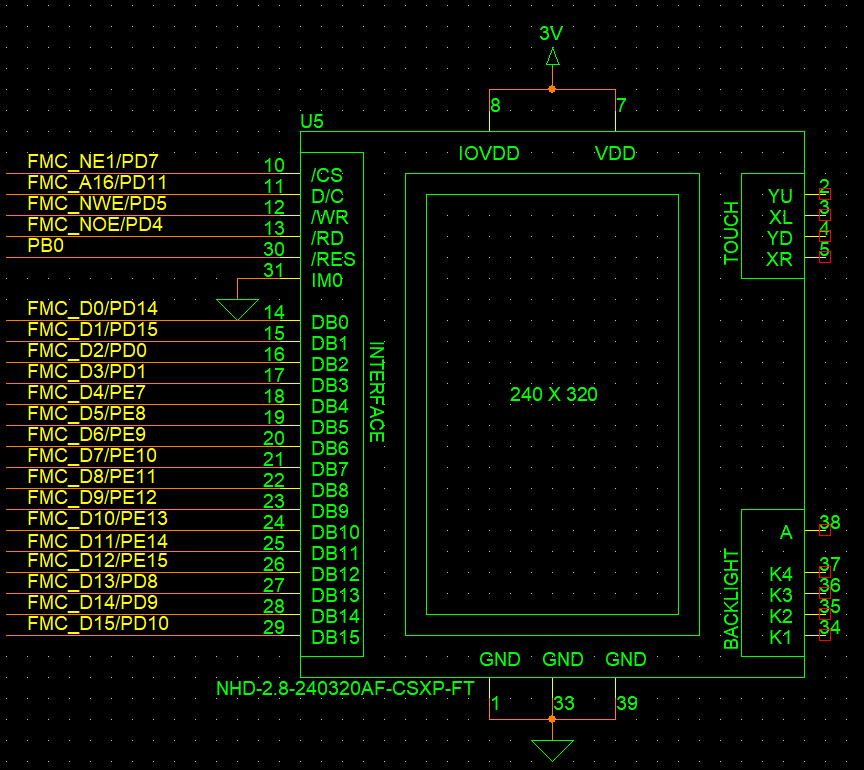The height and width of the screenshot is (770, 864).
Task: Click the vertical INTERFACE label
Action: tap(377, 392)
